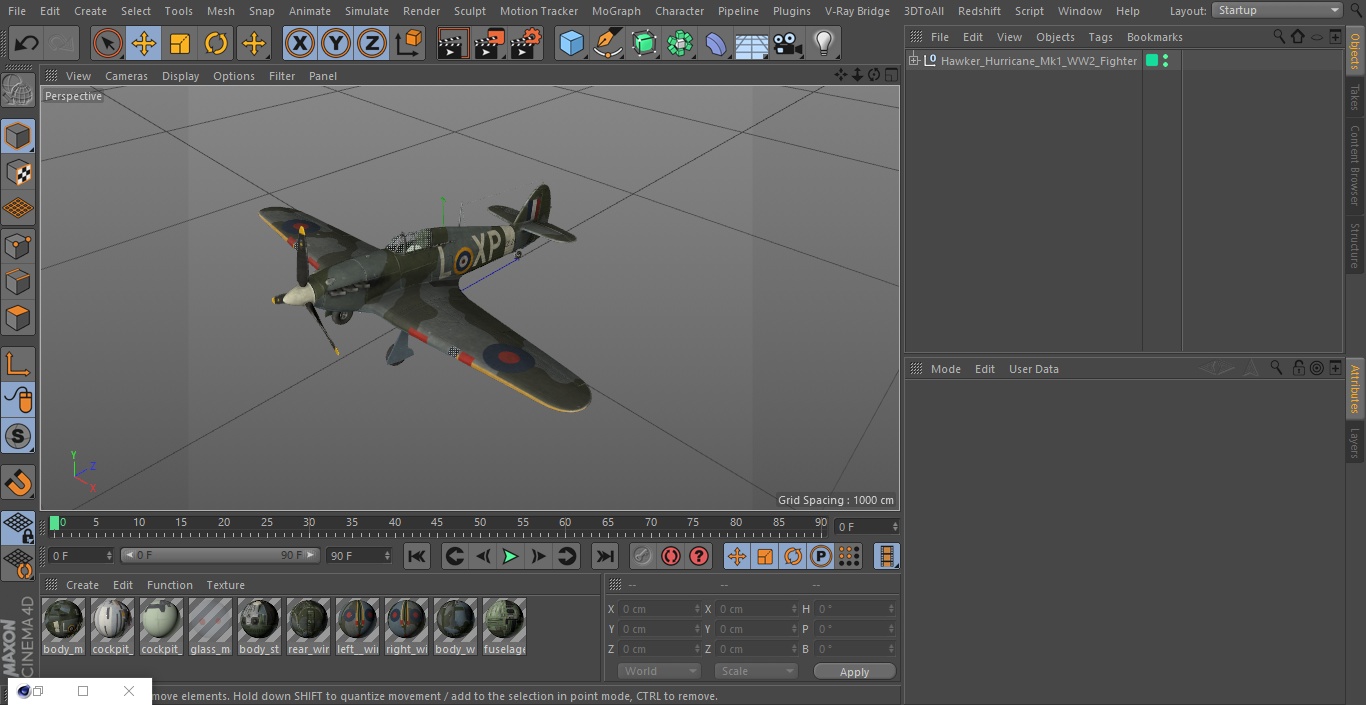Screen dimensions: 1366x705
Task: Open material manager Create menu
Action: coord(82,585)
